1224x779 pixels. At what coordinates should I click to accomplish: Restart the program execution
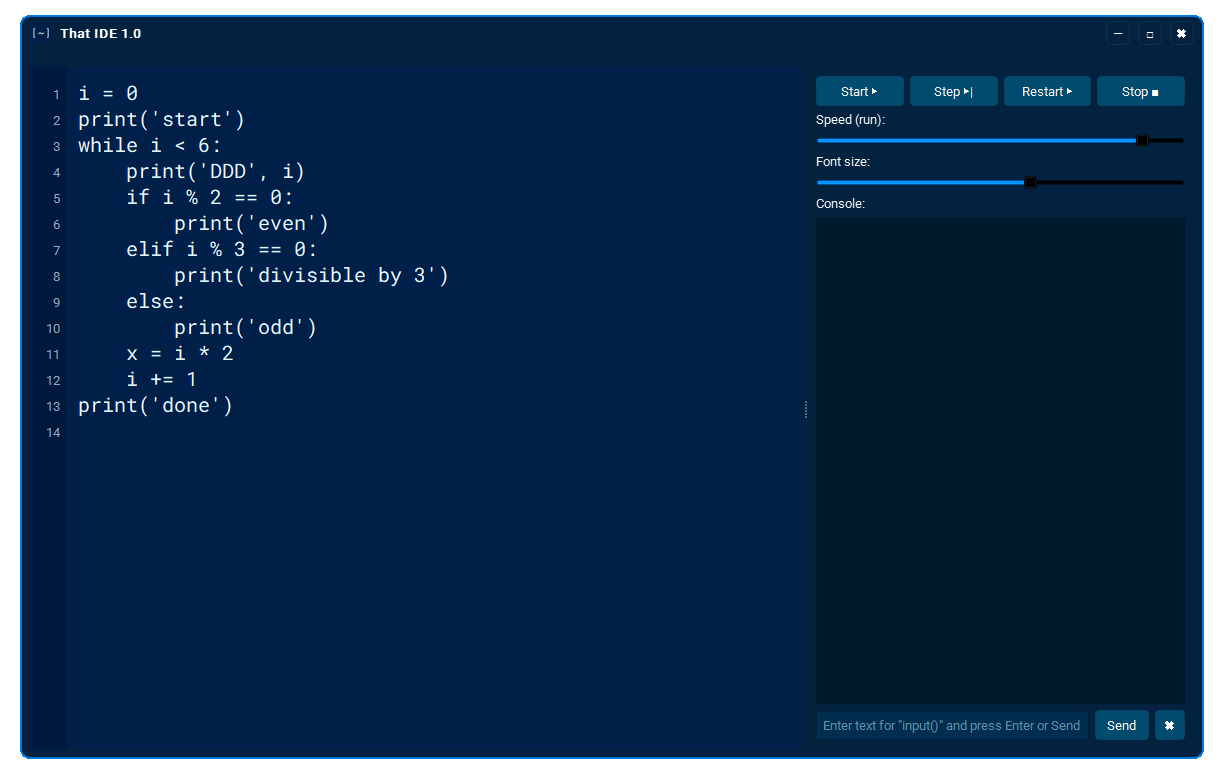1046,91
